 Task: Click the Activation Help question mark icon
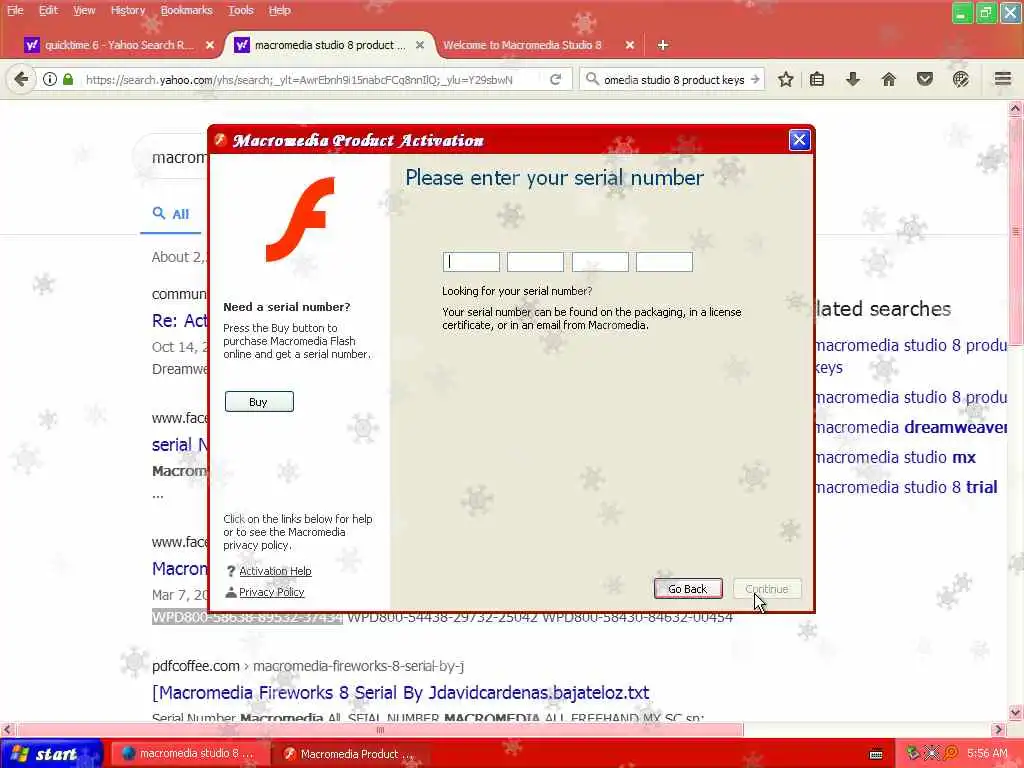(x=231, y=571)
